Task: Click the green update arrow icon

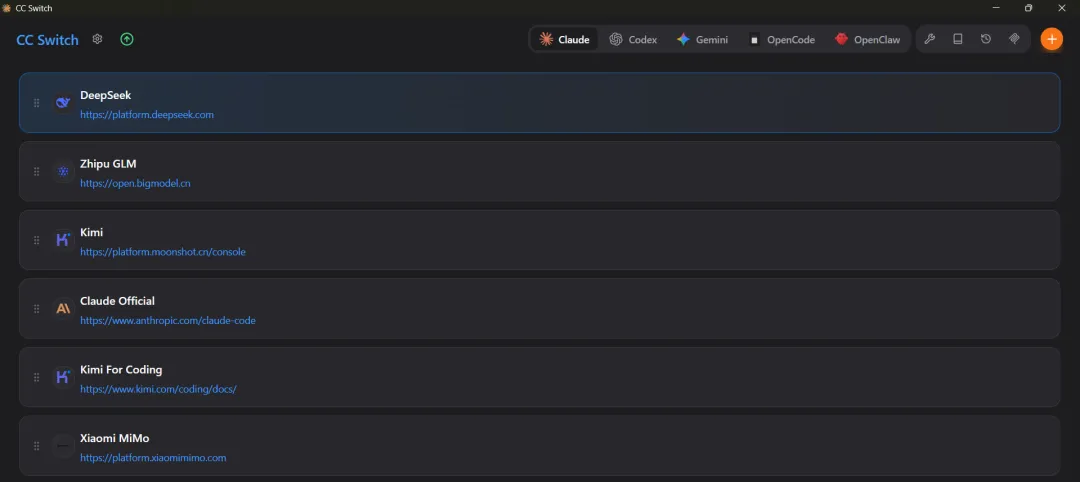Action: click(127, 39)
